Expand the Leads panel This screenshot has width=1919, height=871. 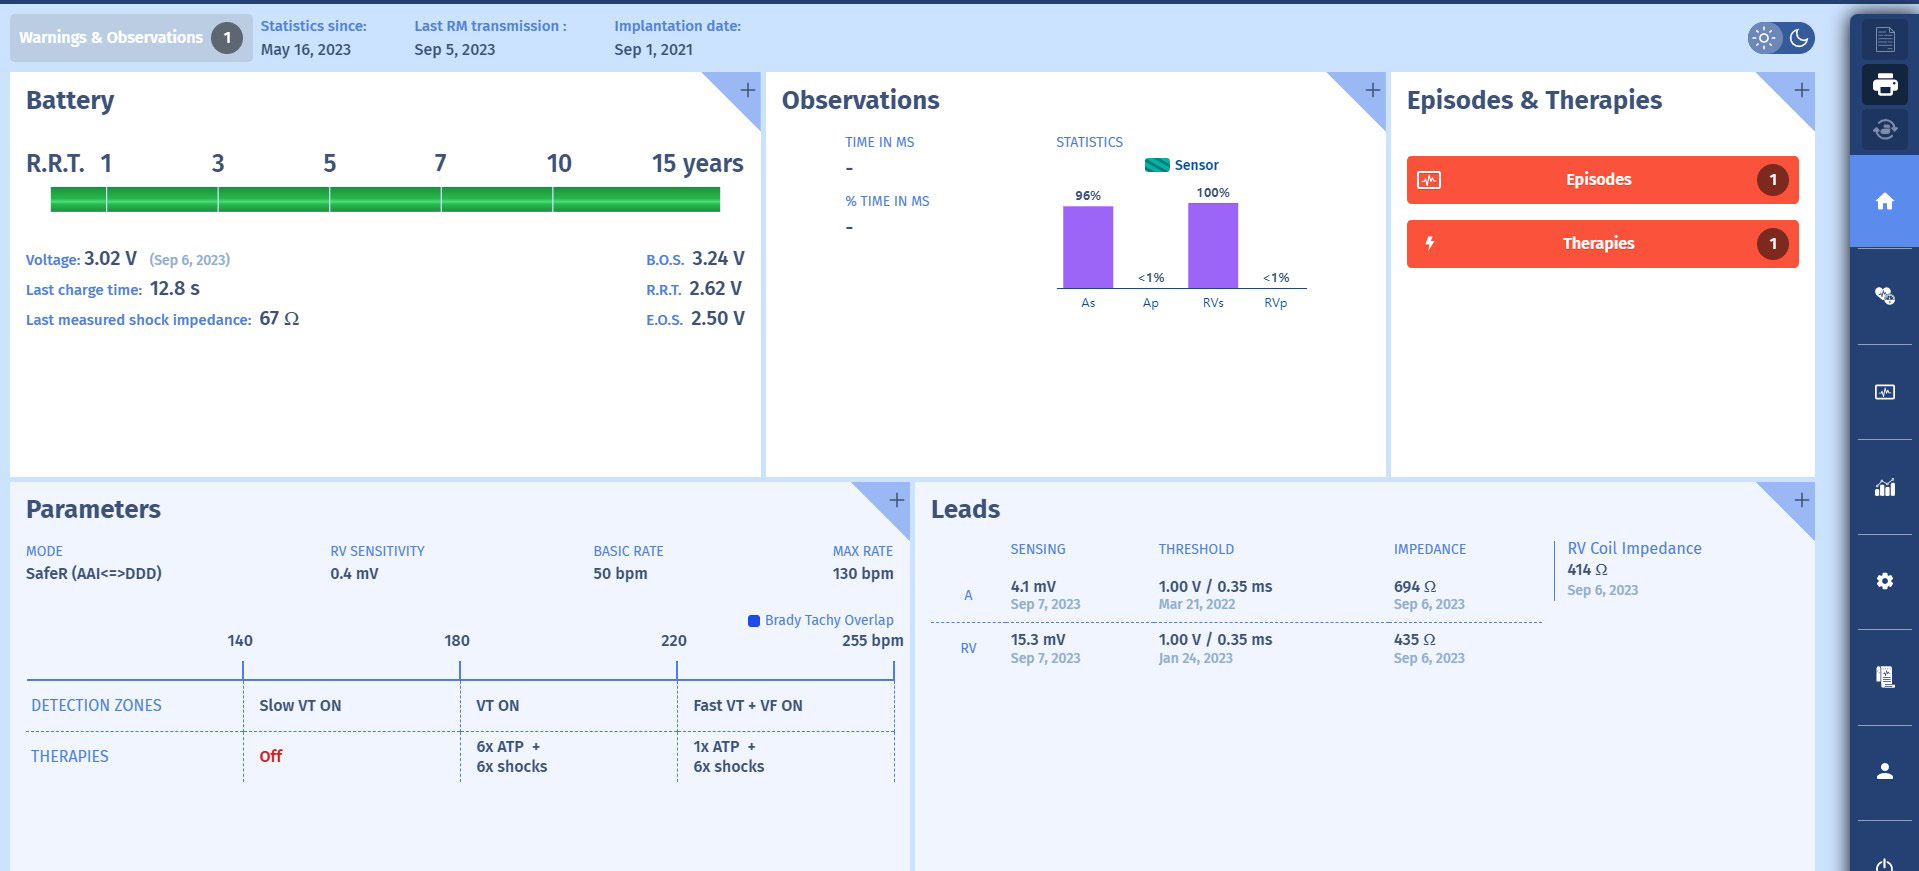[1800, 500]
